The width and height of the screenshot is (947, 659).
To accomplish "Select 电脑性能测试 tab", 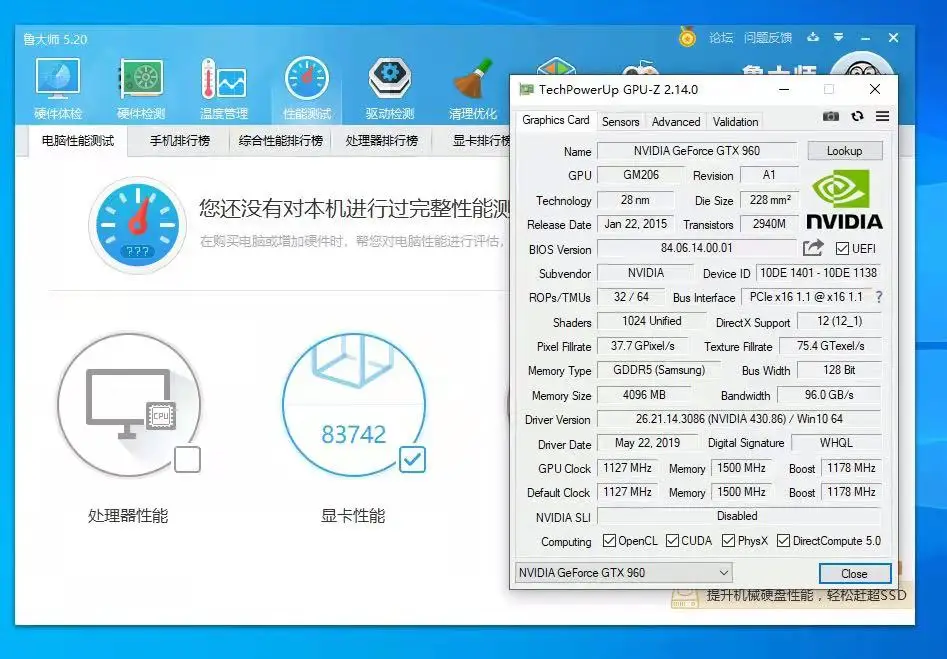I will point(78,141).
